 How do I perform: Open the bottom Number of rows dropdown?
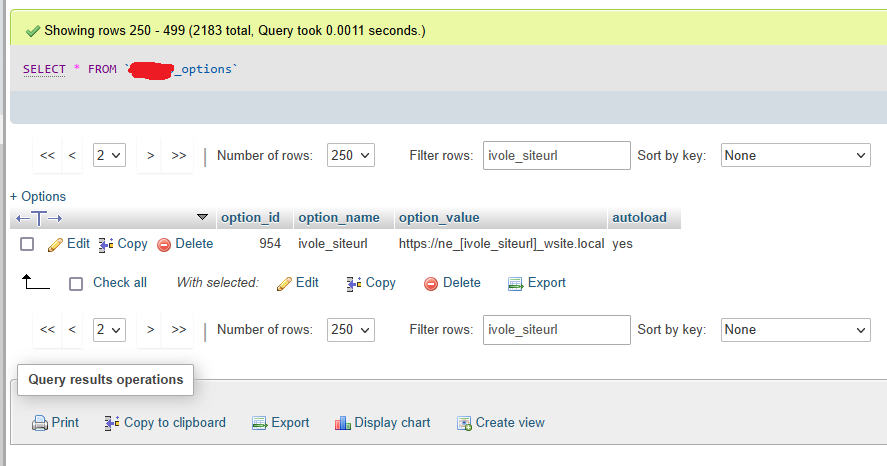click(x=351, y=330)
